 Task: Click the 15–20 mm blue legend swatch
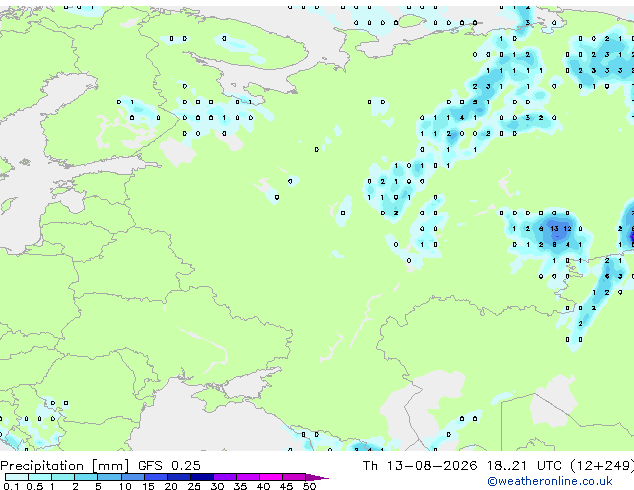pos(155,477)
